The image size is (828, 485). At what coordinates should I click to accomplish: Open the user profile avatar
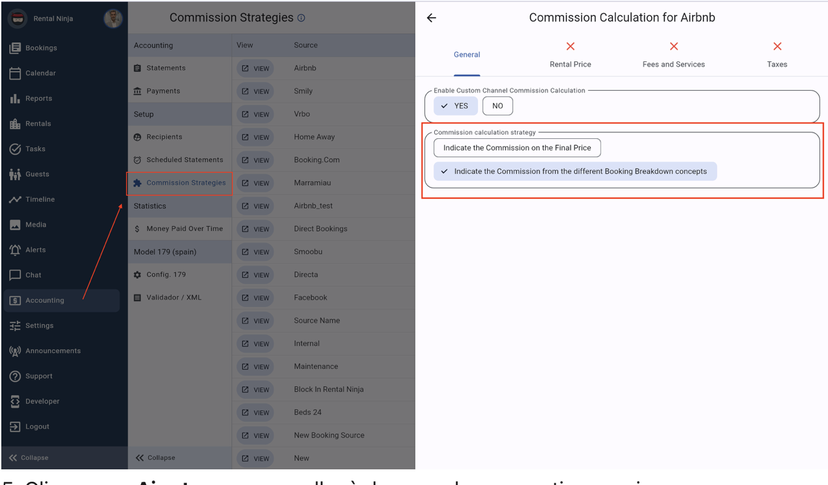point(113,18)
